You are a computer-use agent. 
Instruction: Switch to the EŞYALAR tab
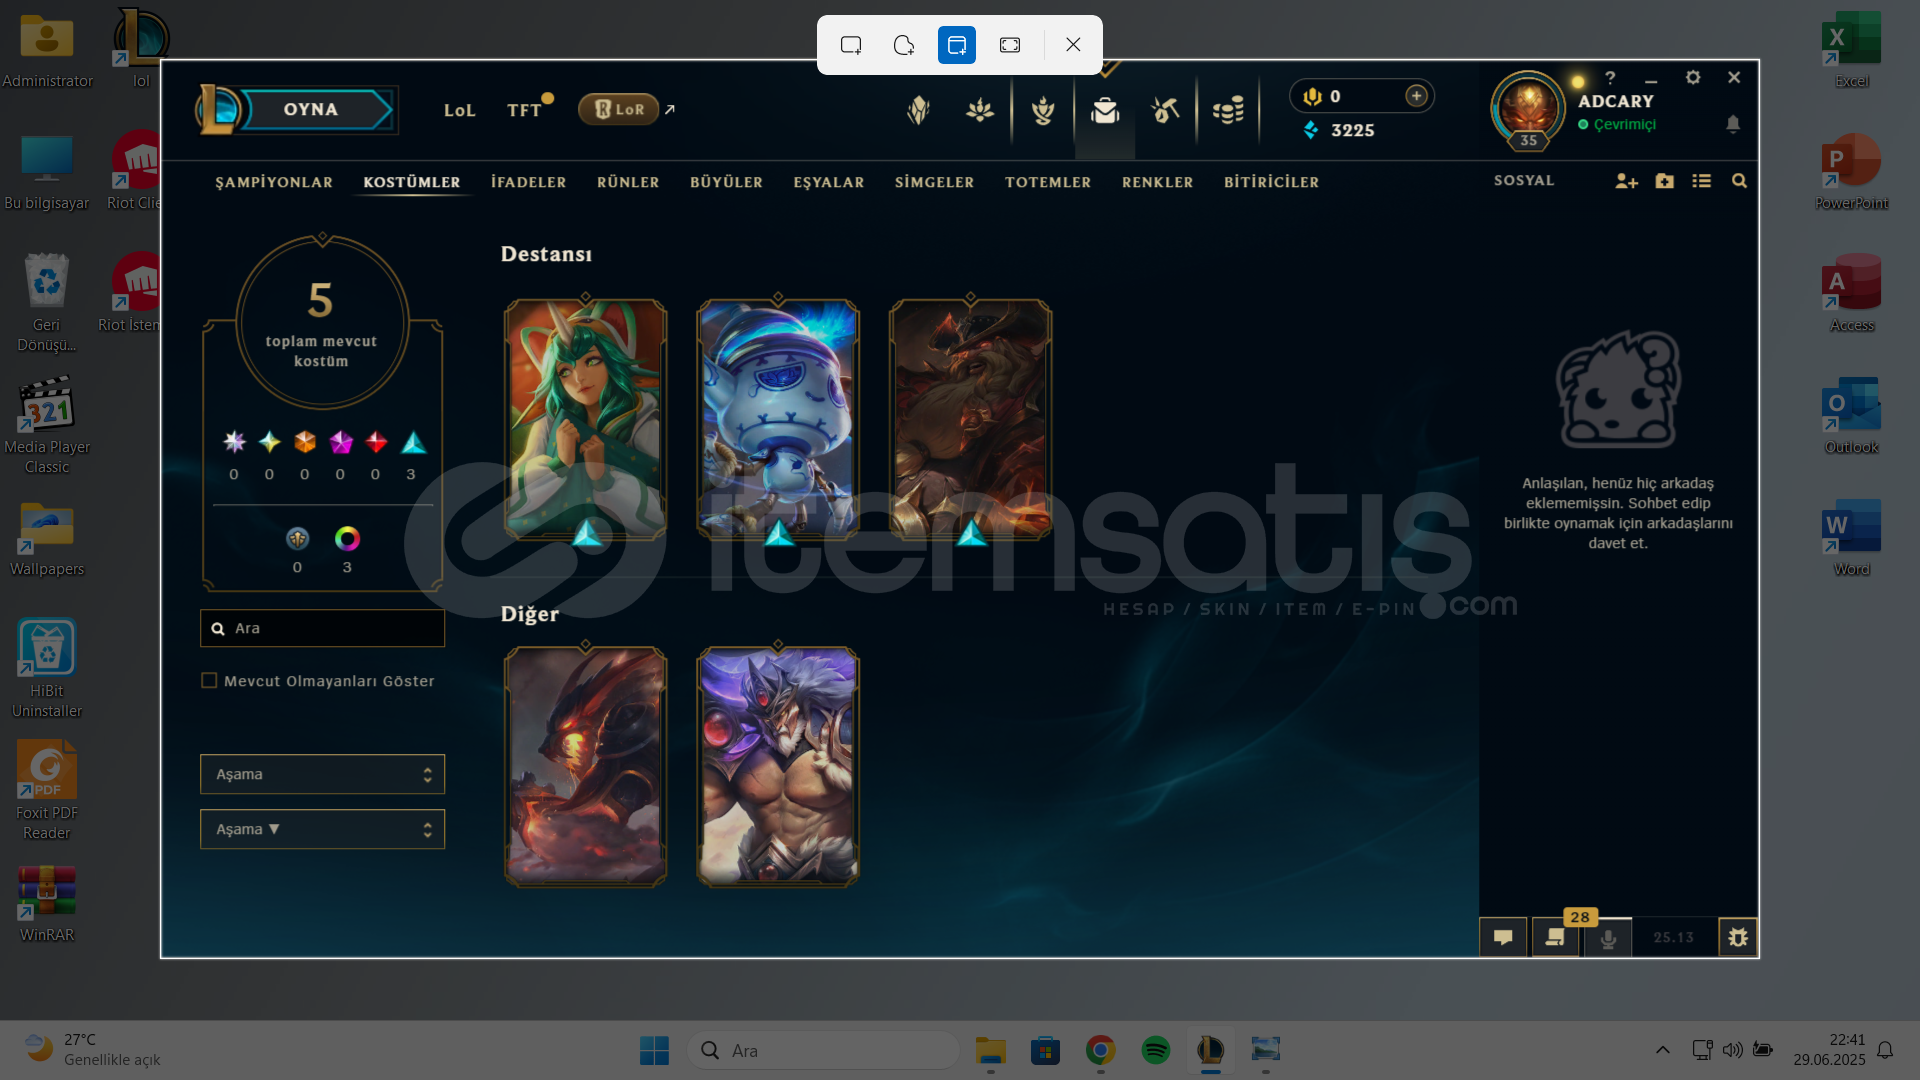click(829, 182)
